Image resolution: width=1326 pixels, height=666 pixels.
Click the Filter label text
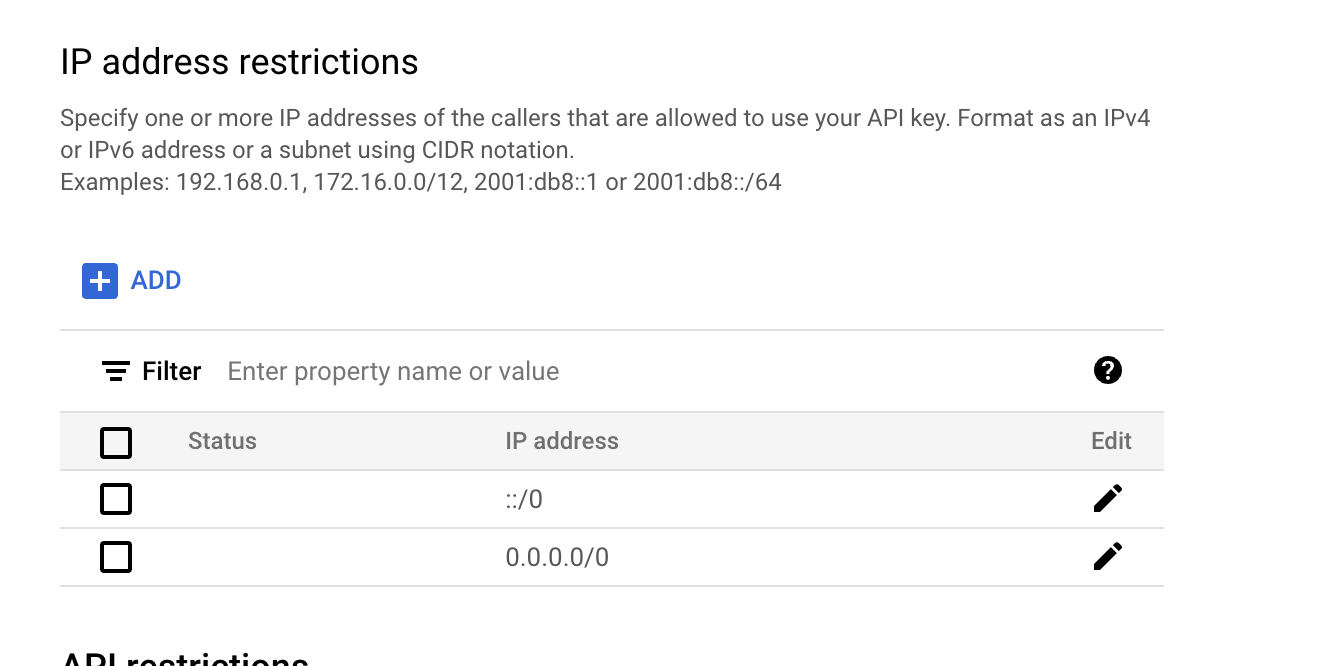172,372
